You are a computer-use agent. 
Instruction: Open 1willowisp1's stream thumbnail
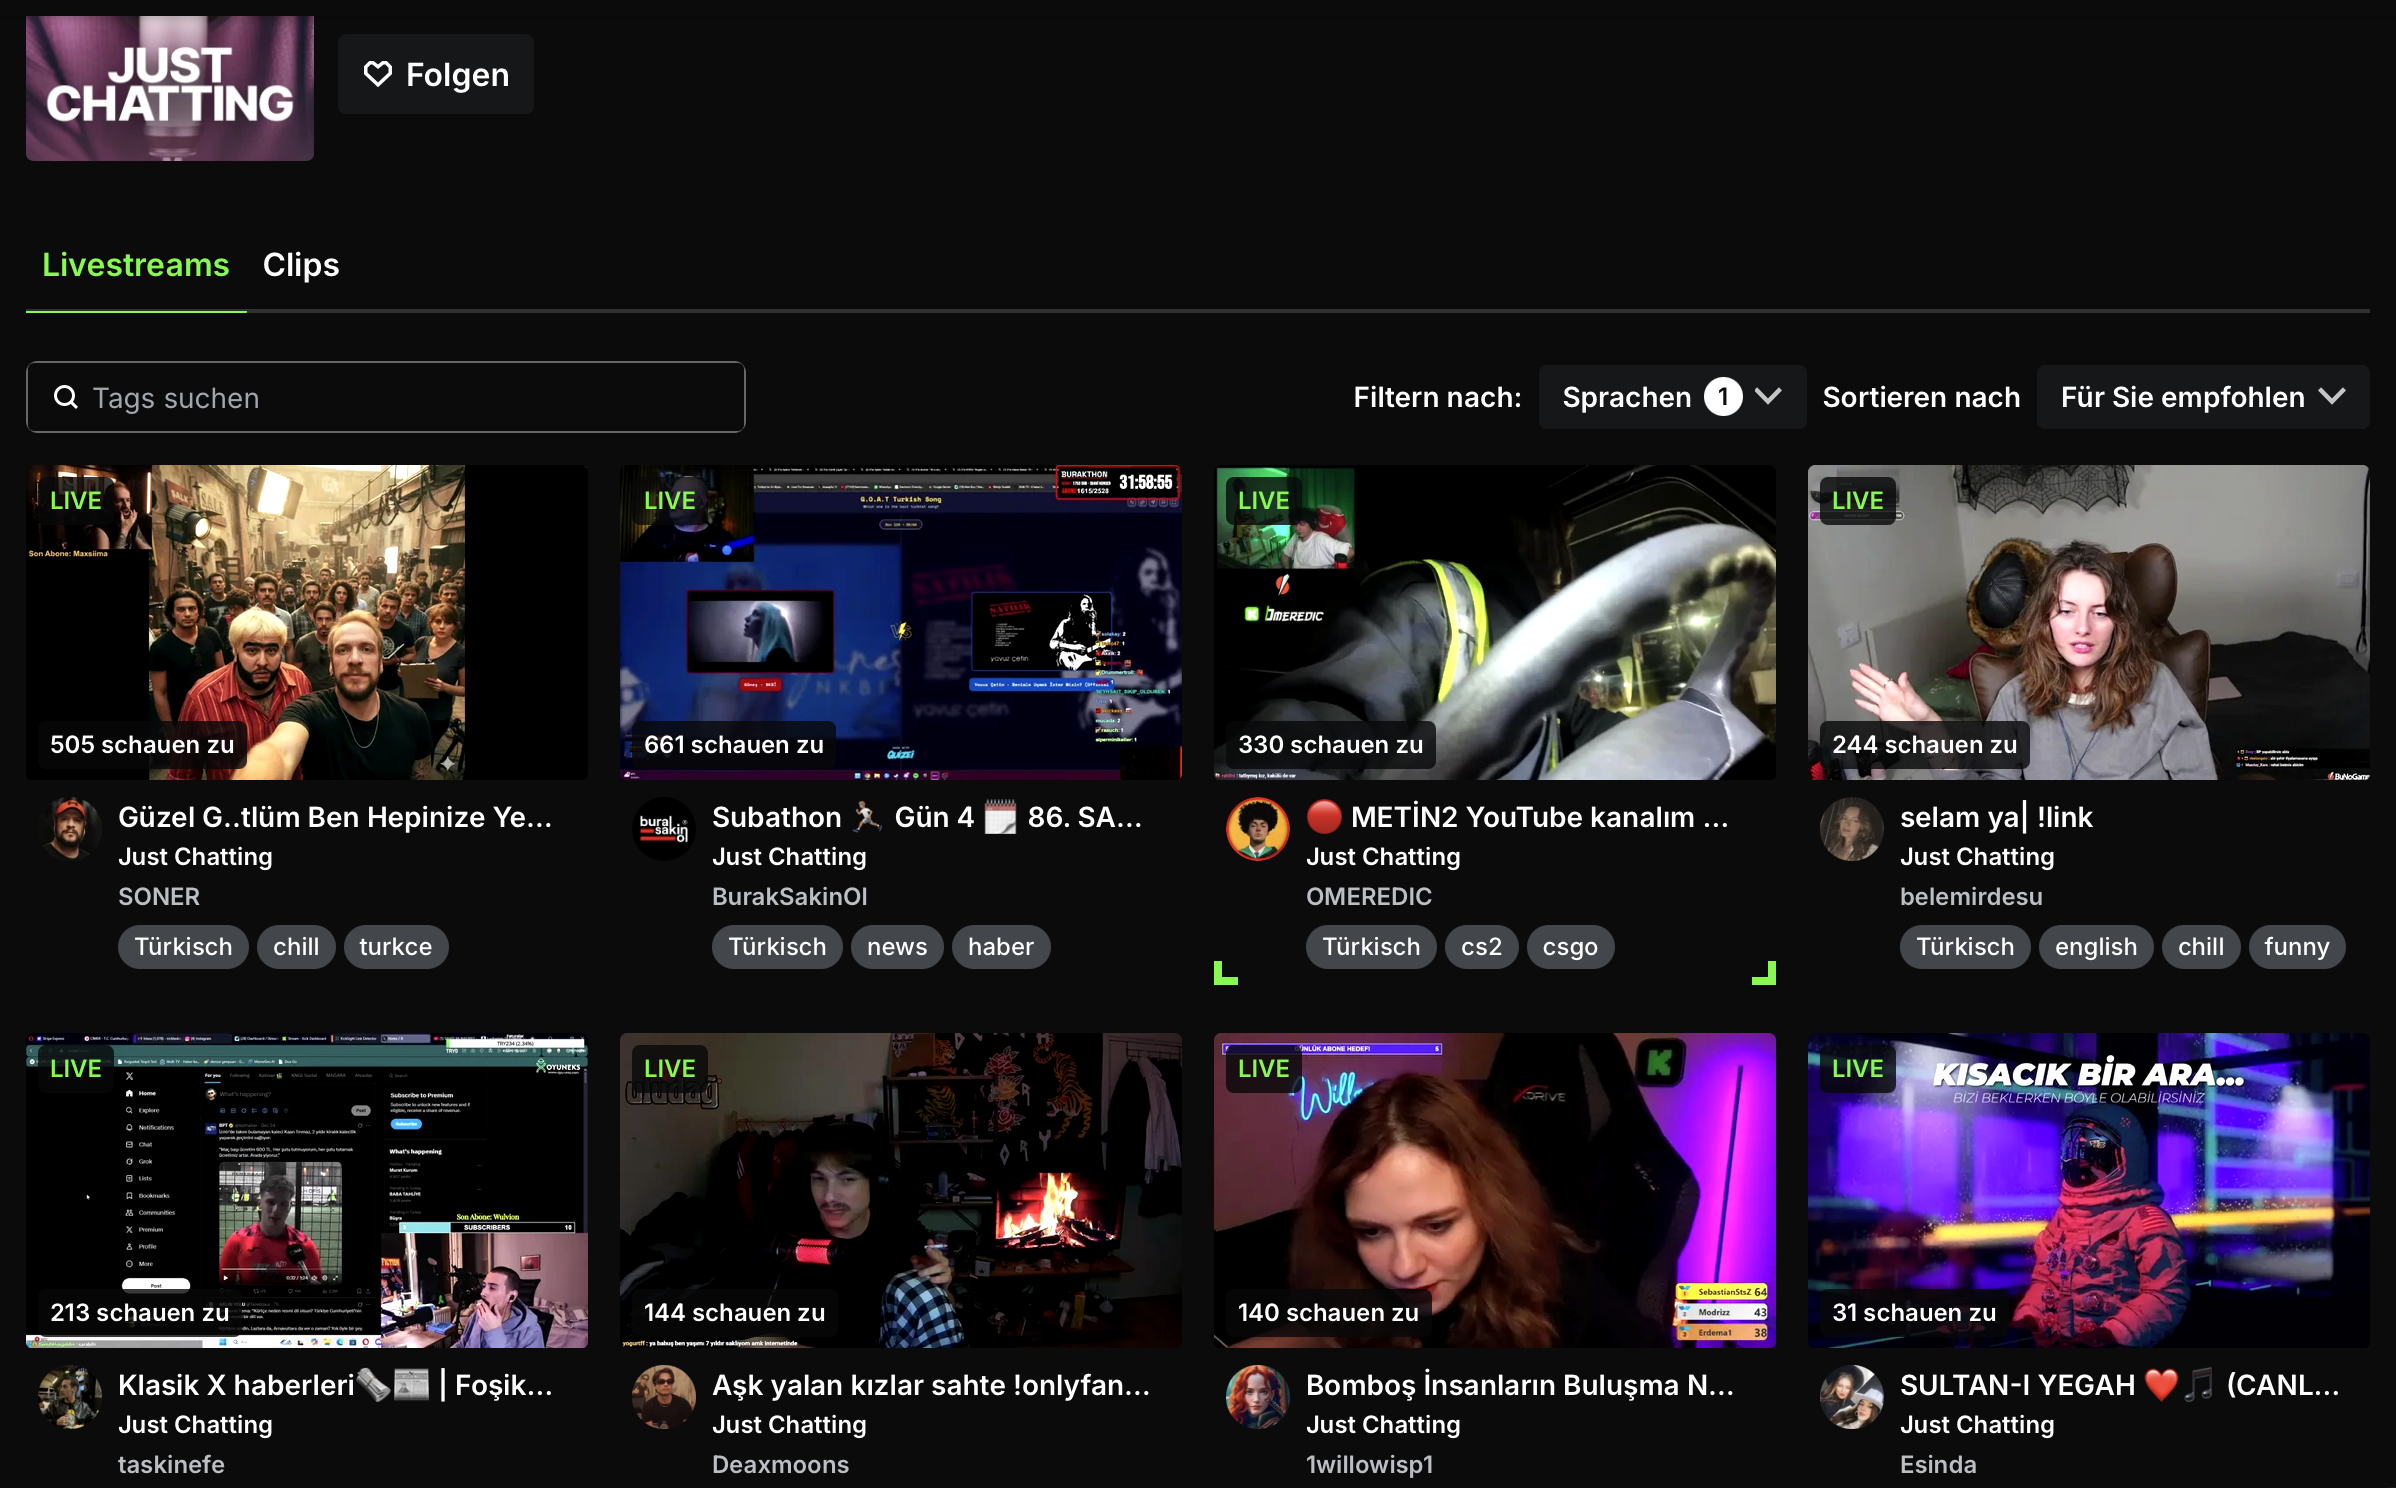tap(1495, 1190)
